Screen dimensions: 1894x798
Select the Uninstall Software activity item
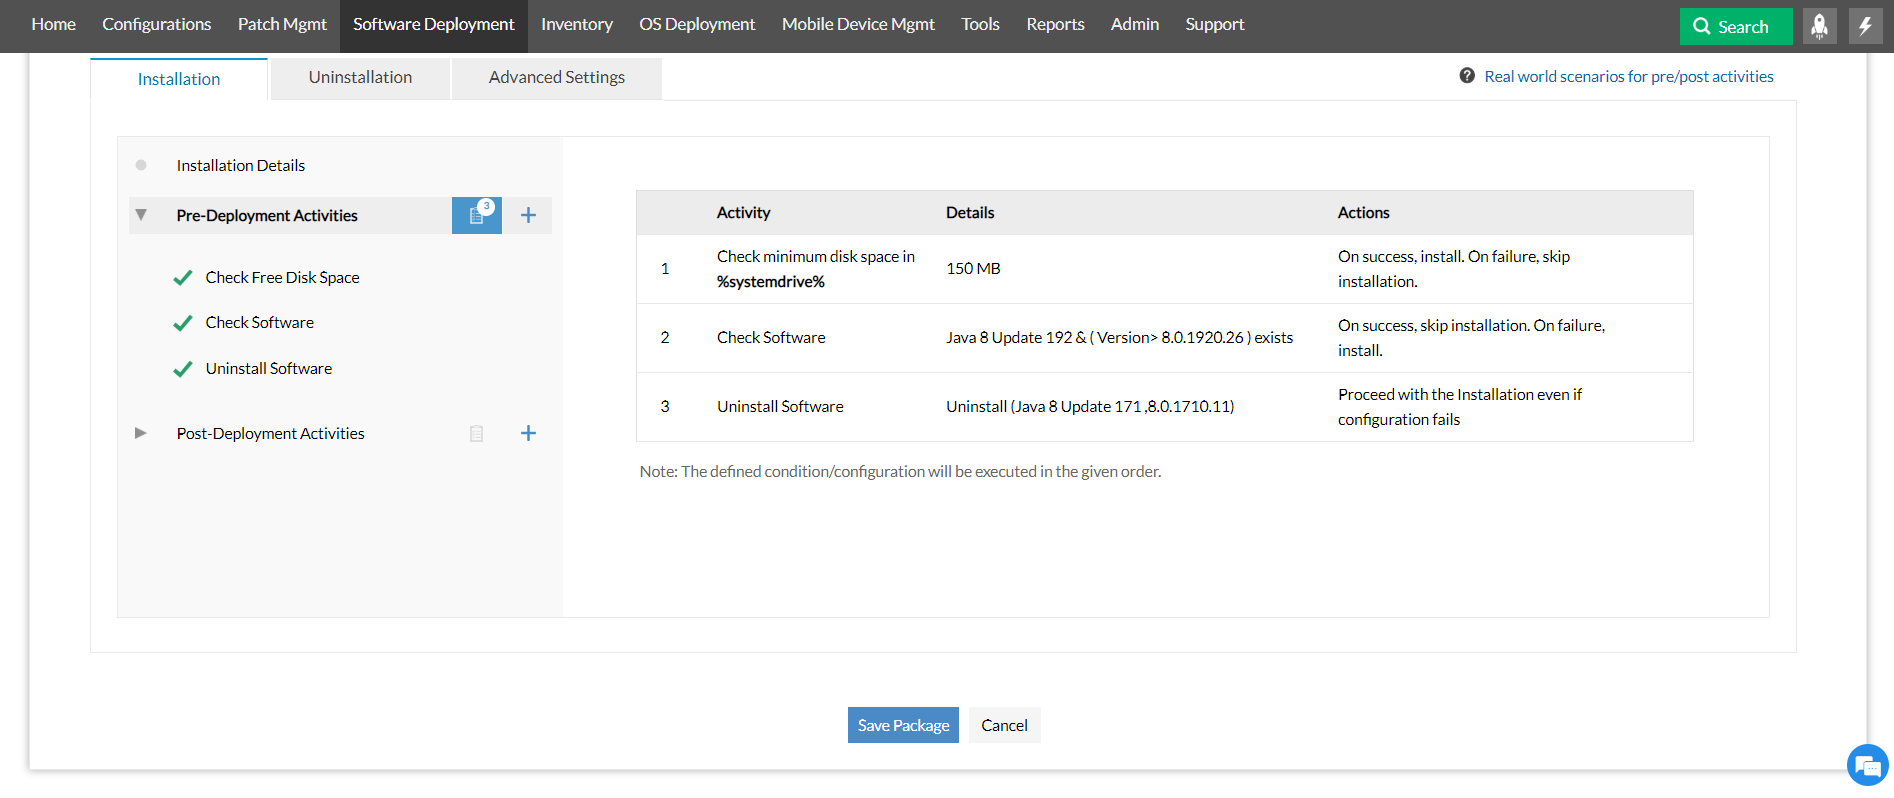click(268, 369)
